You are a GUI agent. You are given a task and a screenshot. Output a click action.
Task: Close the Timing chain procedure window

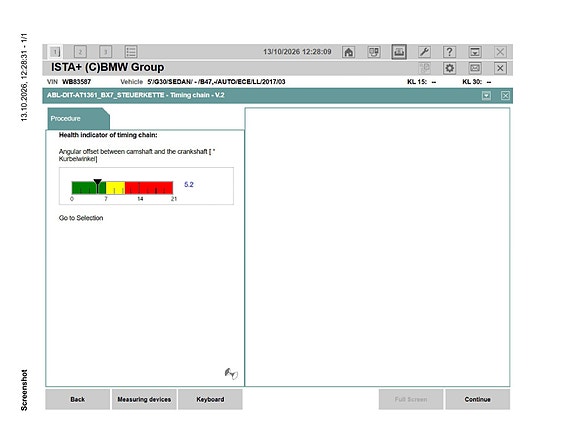click(505, 96)
